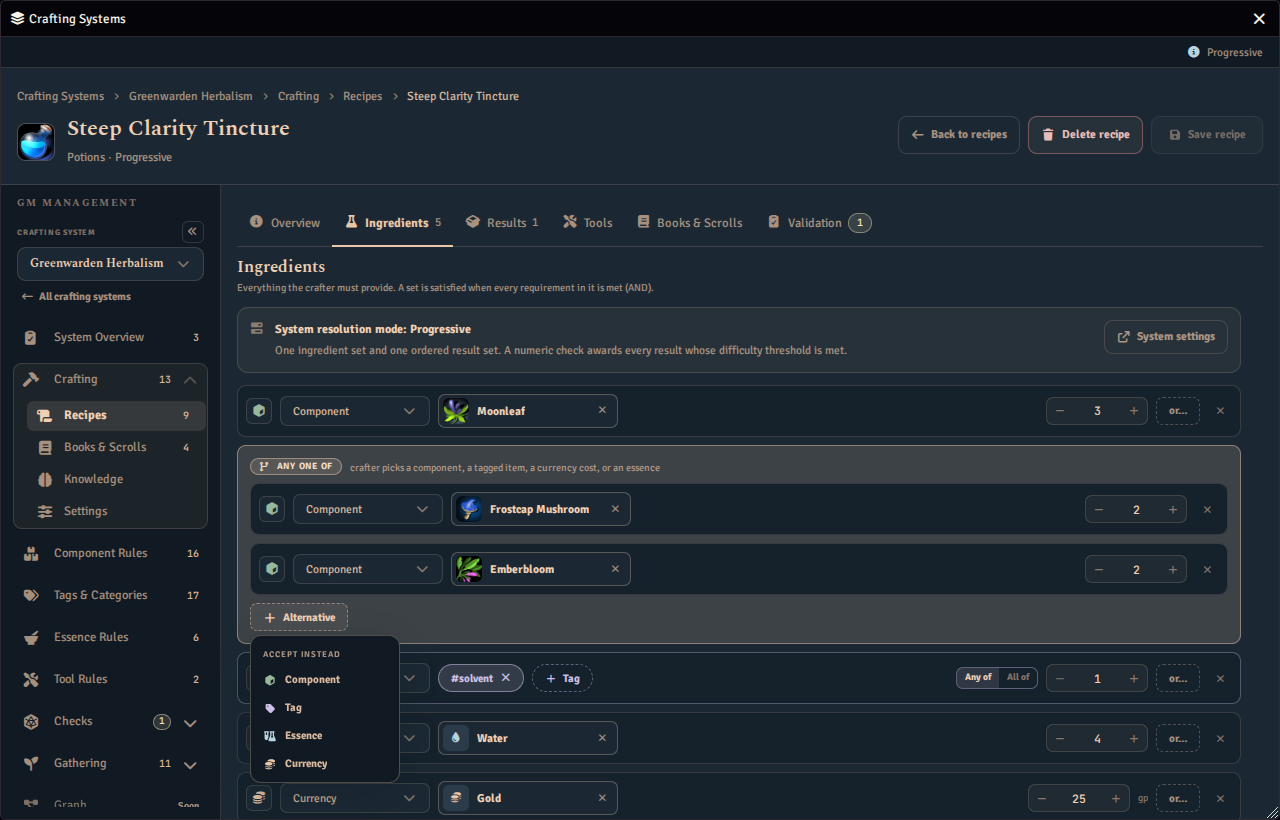Viewport: 1280px width, 820px height.
Task: Click the Emberbloom row cube icon
Action: tap(272, 569)
